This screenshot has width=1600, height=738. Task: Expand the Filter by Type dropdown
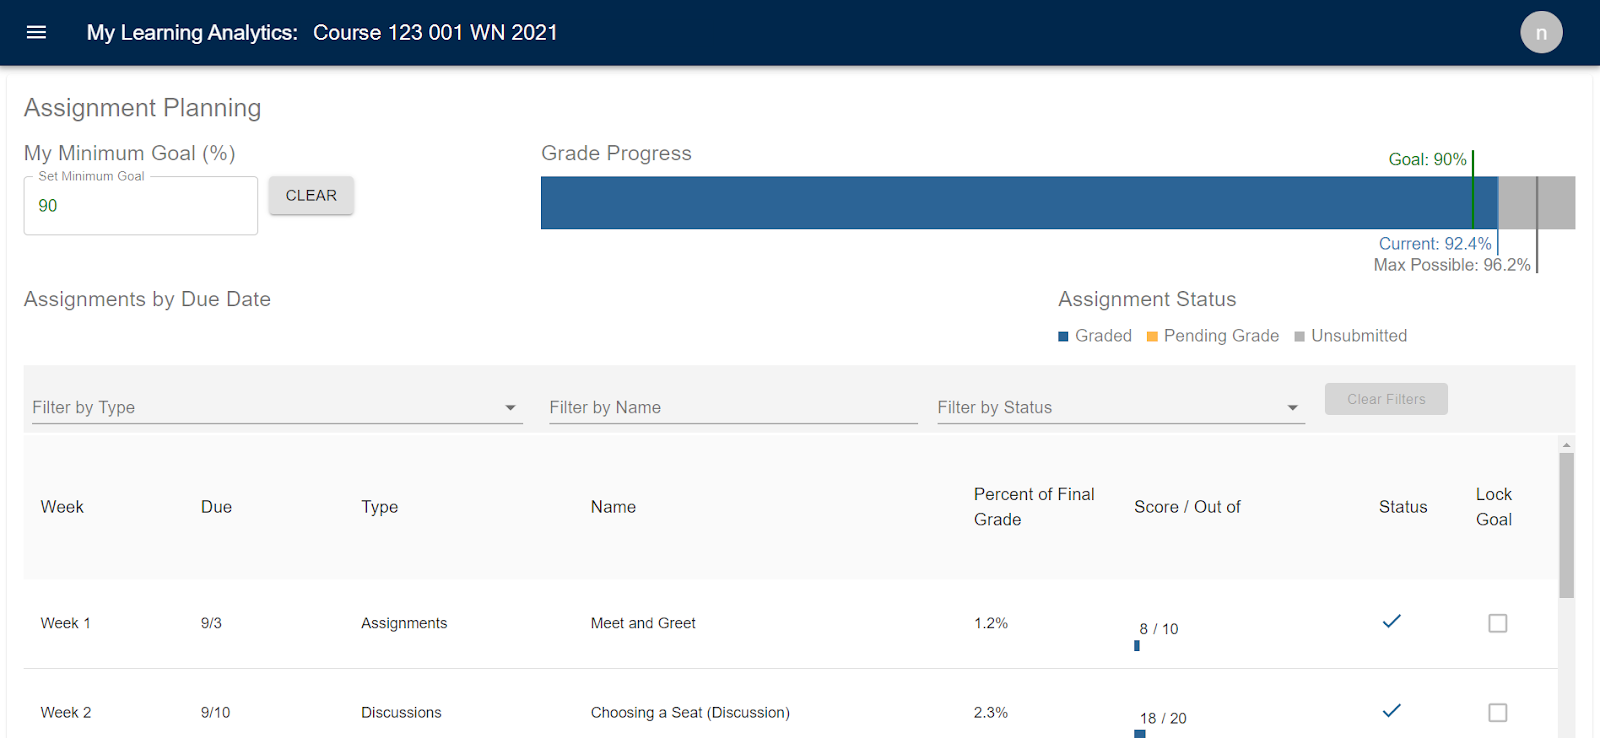click(x=277, y=407)
